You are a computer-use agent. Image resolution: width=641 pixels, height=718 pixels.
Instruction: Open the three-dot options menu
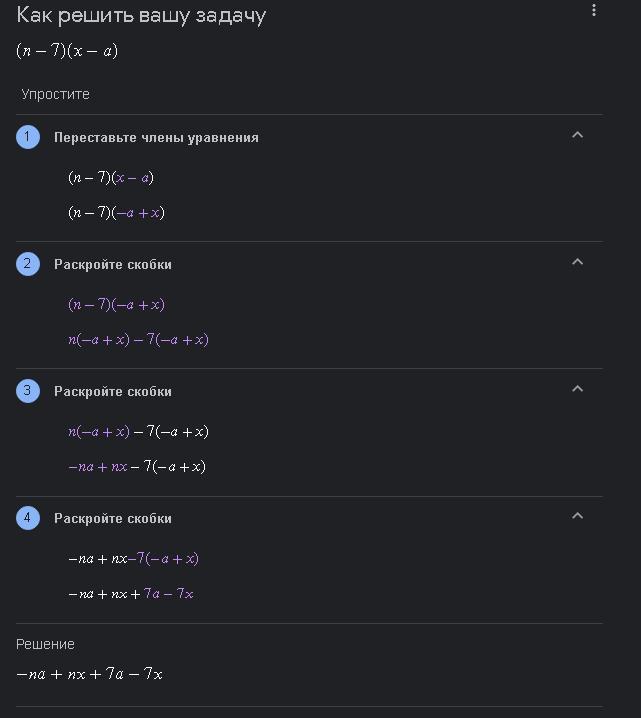coord(594,11)
